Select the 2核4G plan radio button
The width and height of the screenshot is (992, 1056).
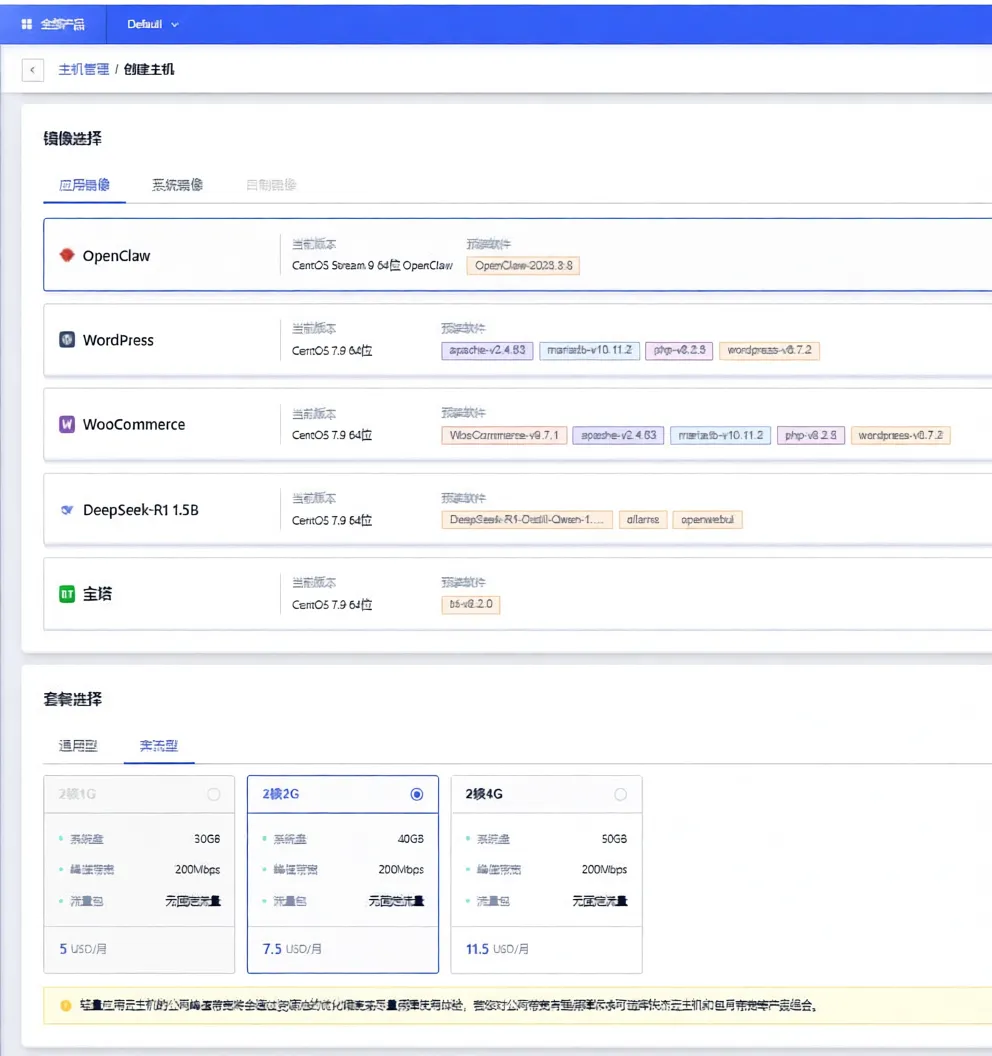[619, 793]
